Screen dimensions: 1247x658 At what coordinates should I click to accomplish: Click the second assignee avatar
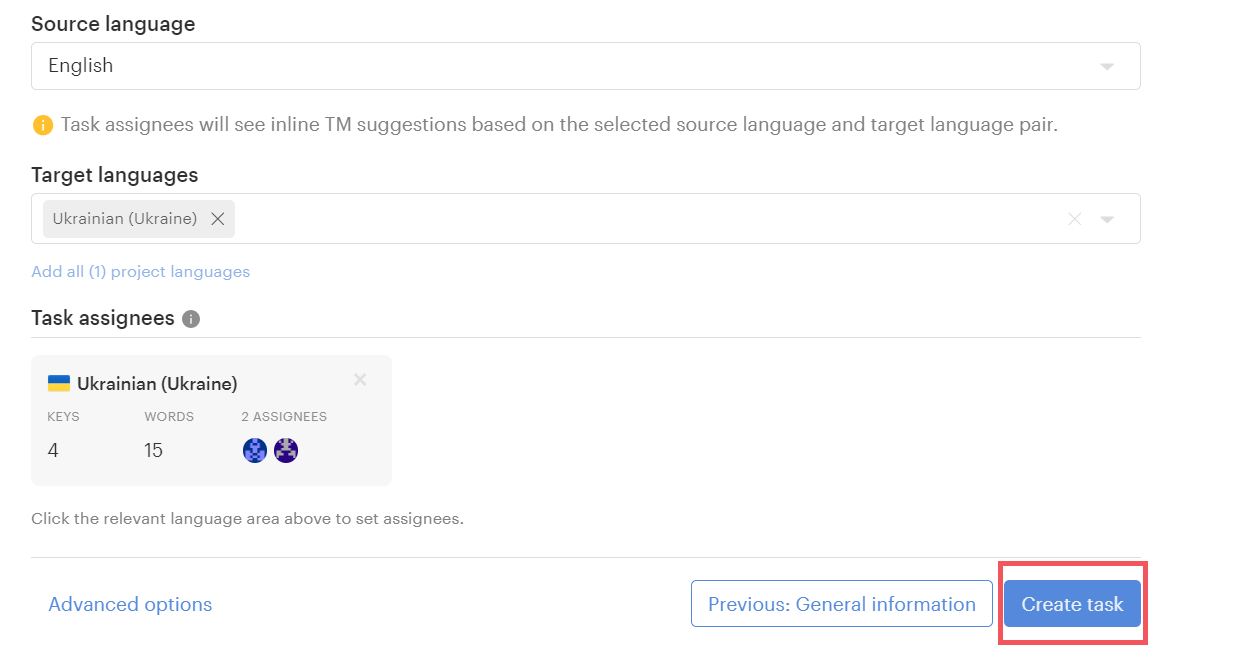coord(286,451)
